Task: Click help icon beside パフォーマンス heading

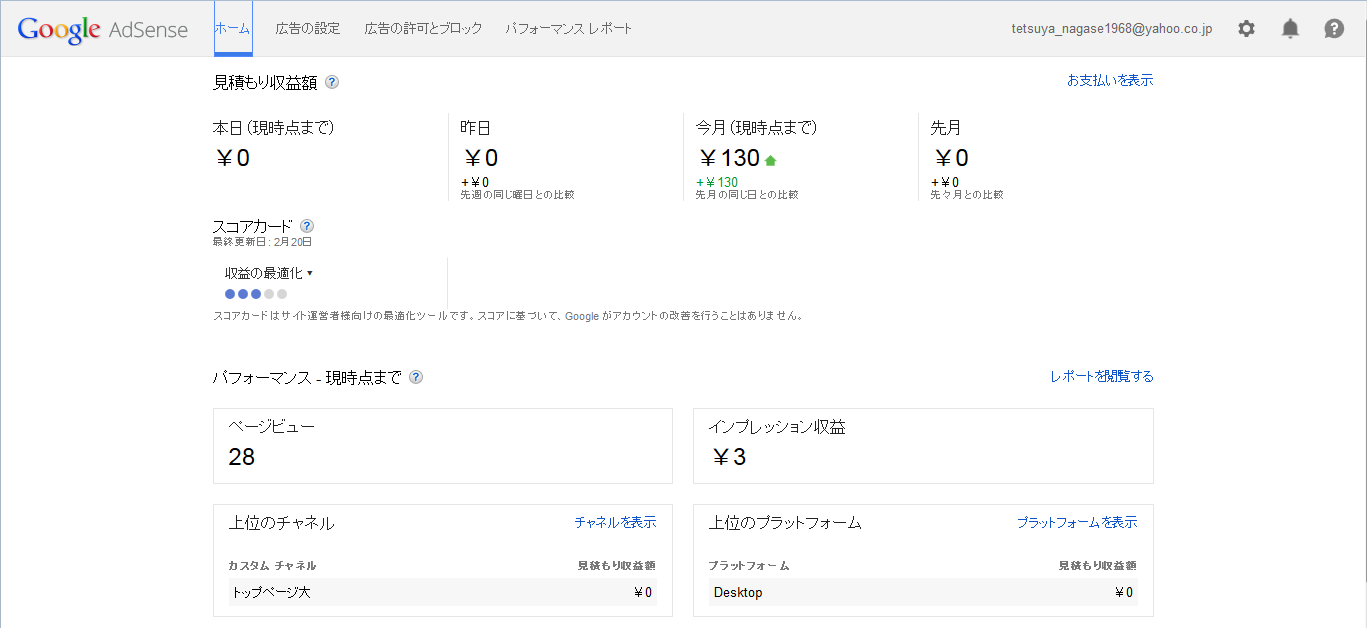Action: (416, 377)
